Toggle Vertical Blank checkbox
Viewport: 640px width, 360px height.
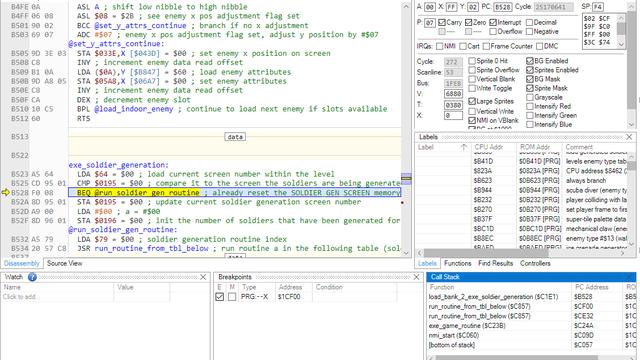click(x=472, y=79)
